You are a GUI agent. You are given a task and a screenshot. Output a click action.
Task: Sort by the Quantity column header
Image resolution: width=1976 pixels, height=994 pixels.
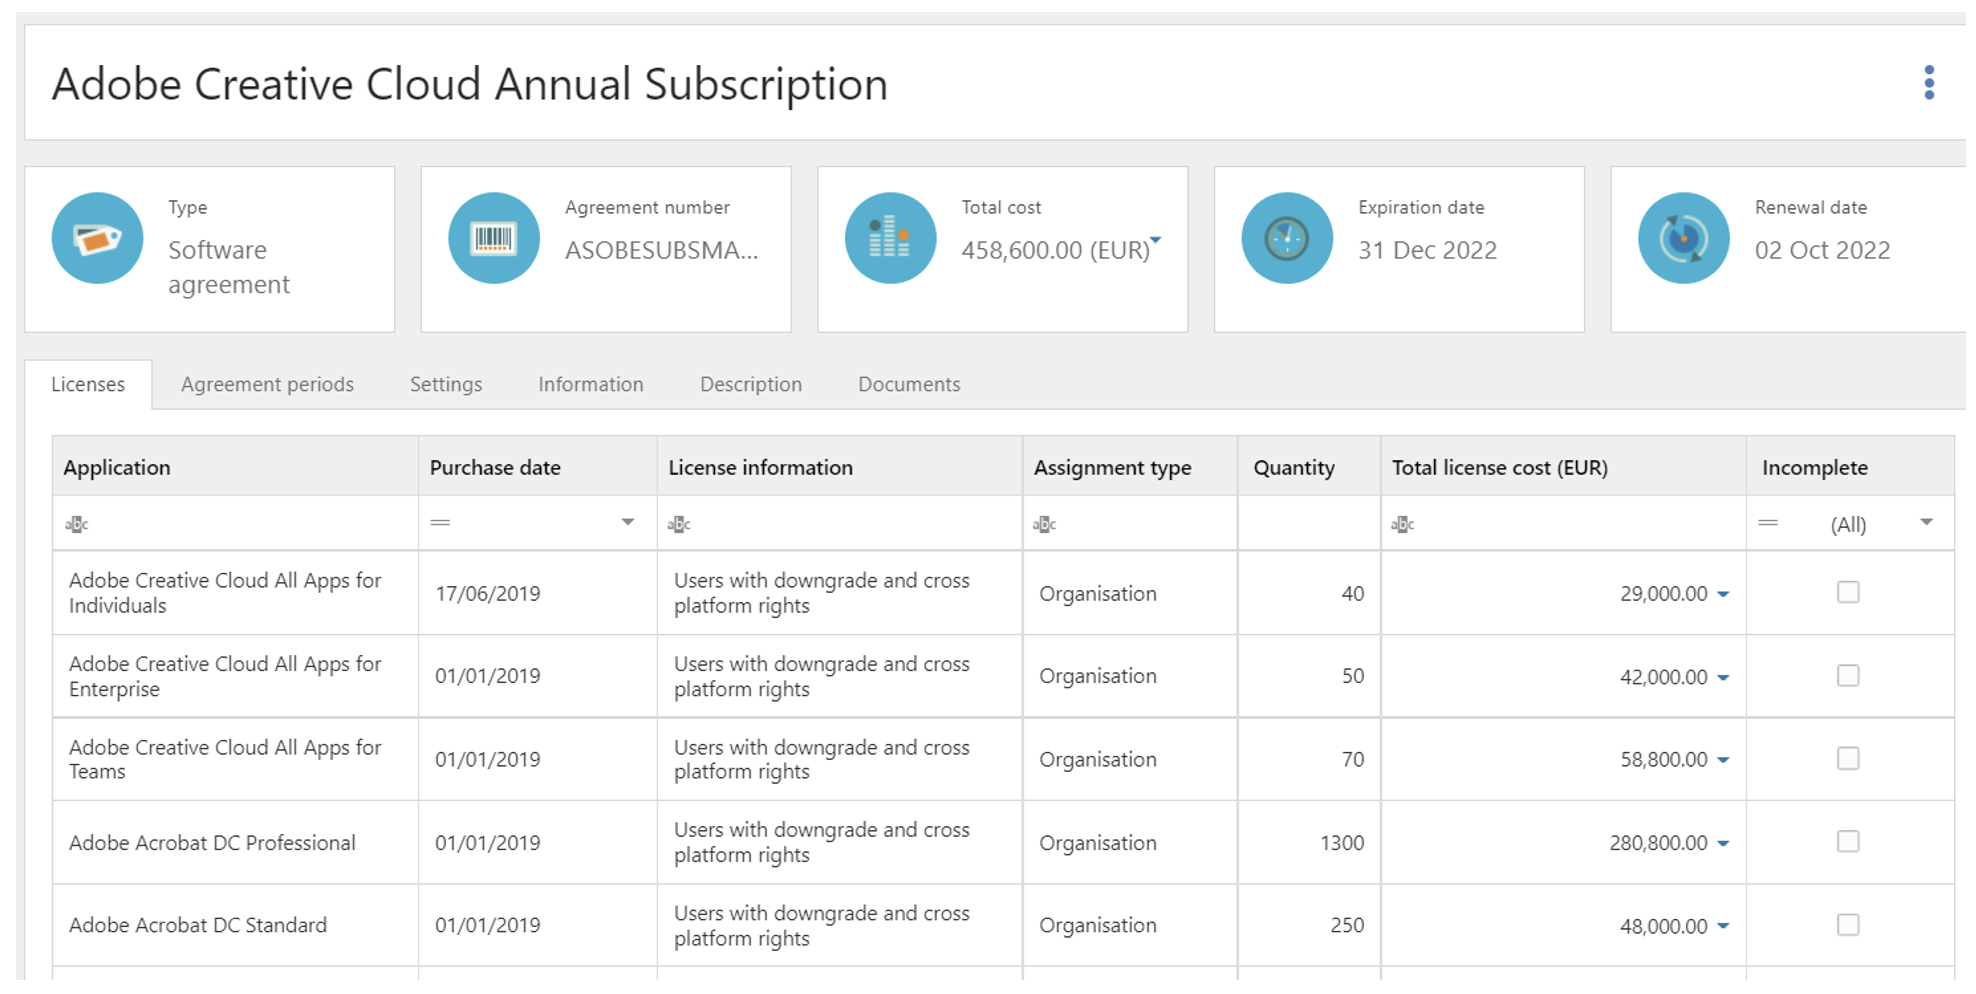pos(1309,467)
